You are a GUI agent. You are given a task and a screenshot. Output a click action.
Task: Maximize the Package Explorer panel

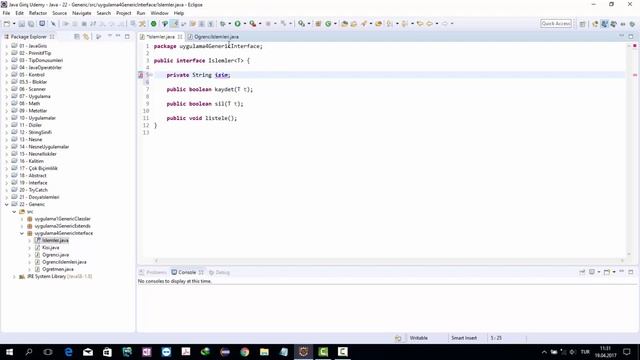(127, 36)
